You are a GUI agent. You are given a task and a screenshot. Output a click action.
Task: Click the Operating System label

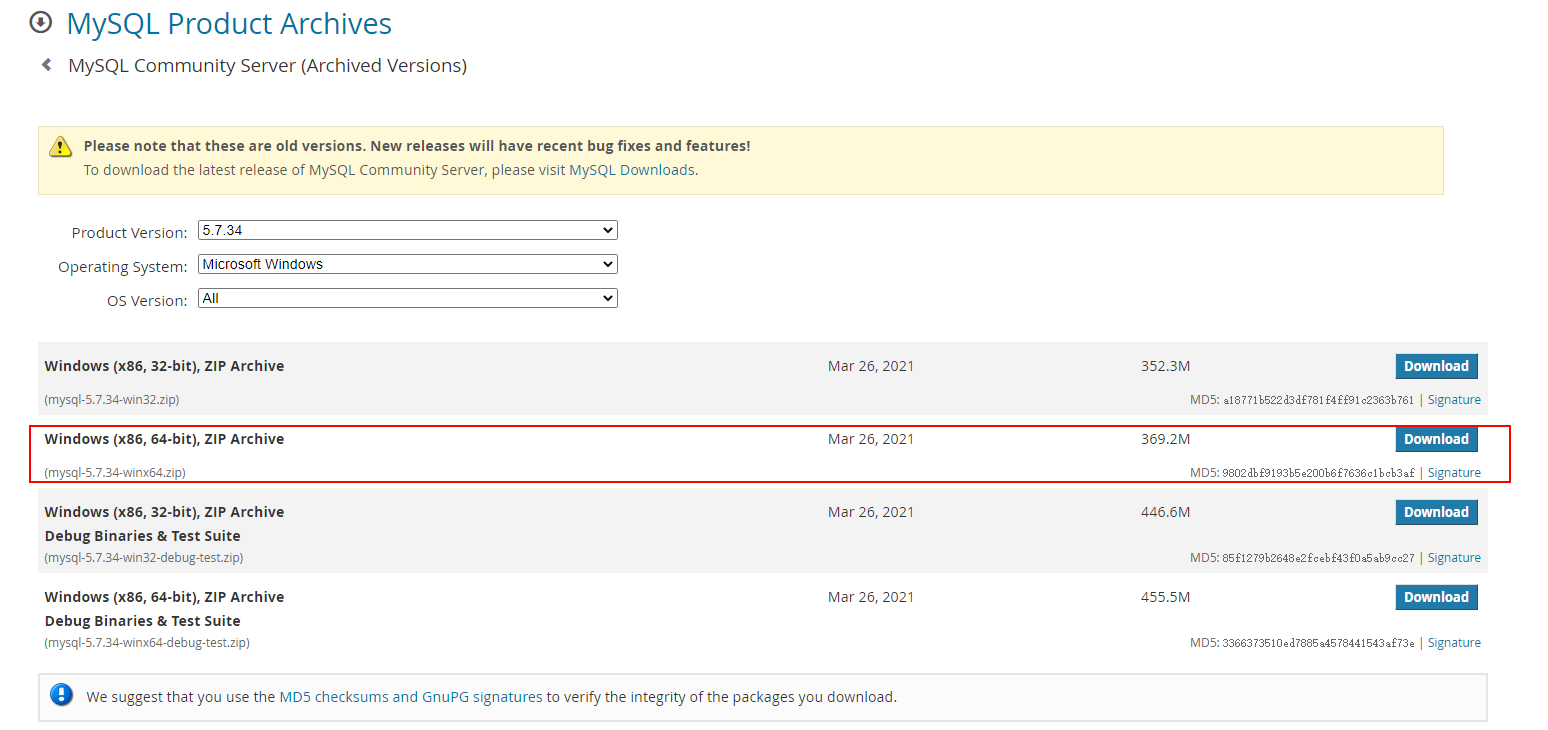123,267
